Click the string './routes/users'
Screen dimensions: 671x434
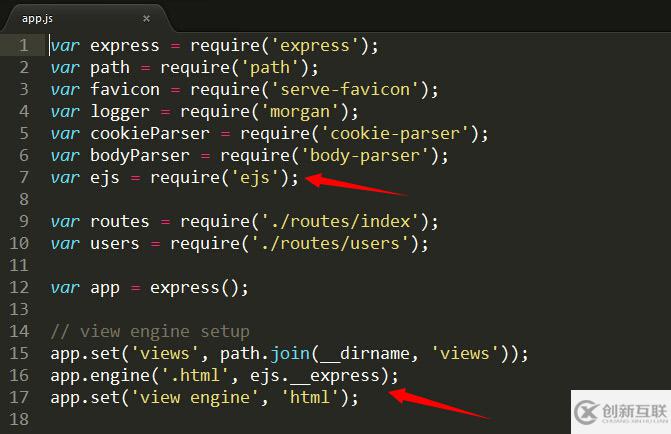(x=330, y=243)
